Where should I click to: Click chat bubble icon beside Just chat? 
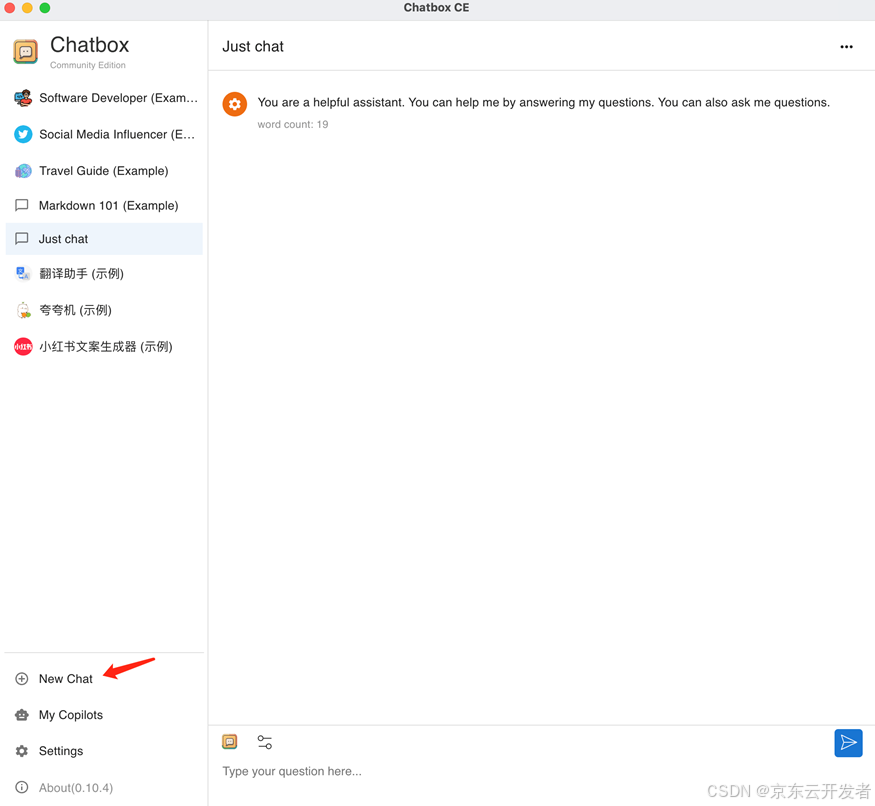[x=22, y=239]
